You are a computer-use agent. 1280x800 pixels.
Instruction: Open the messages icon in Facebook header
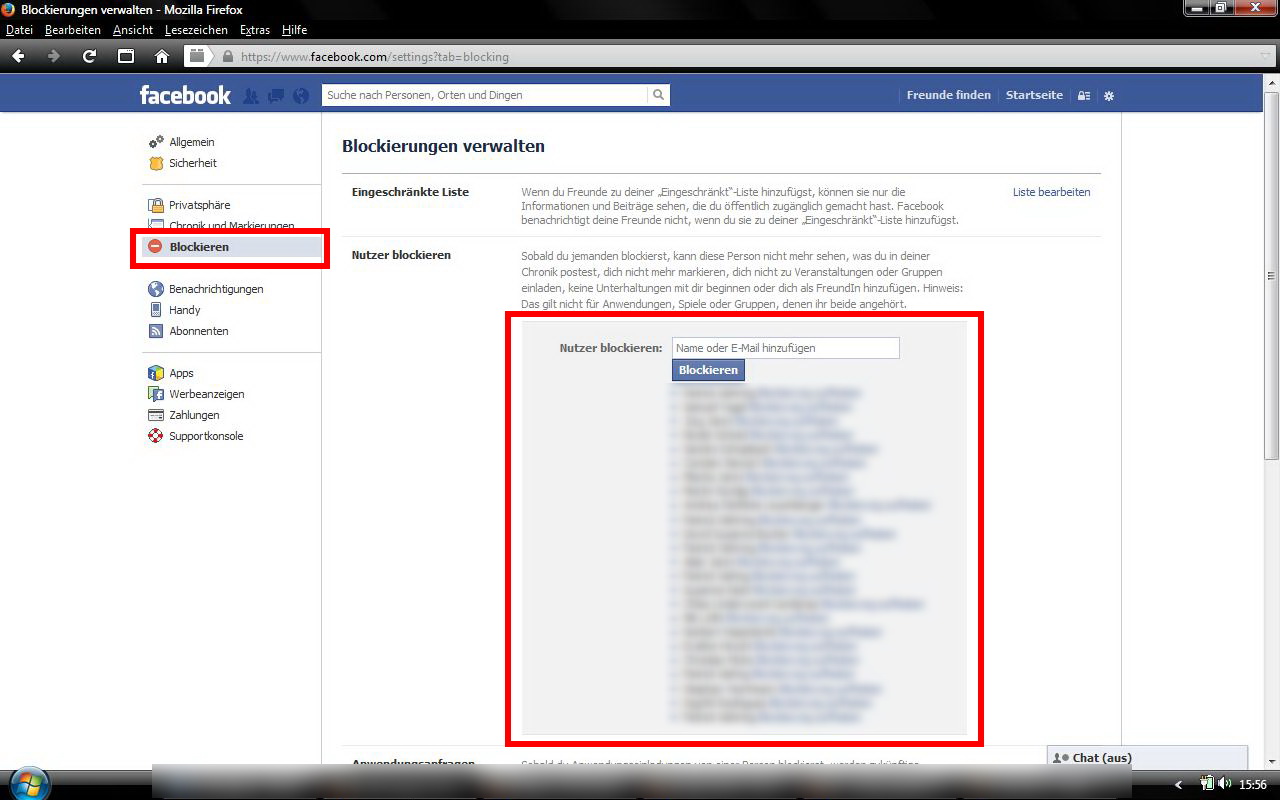point(276,96)
